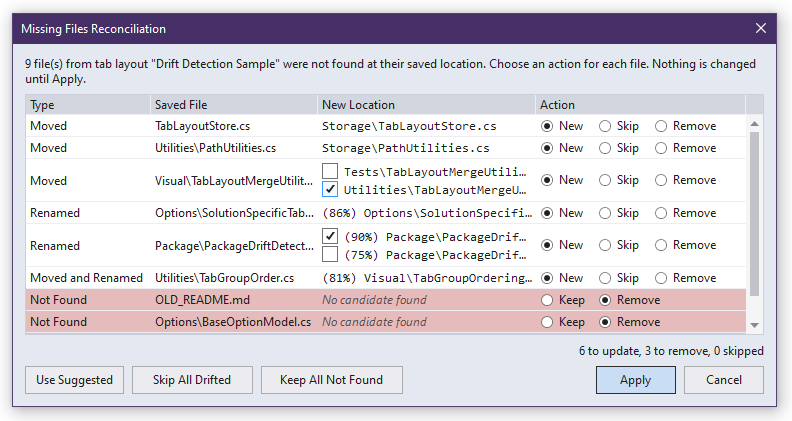Image resolution: width=792 pixels, height=421 pixels.
Task: Select the TabLayoutStore.cs saved file cell
Action: tap(203, 126)
